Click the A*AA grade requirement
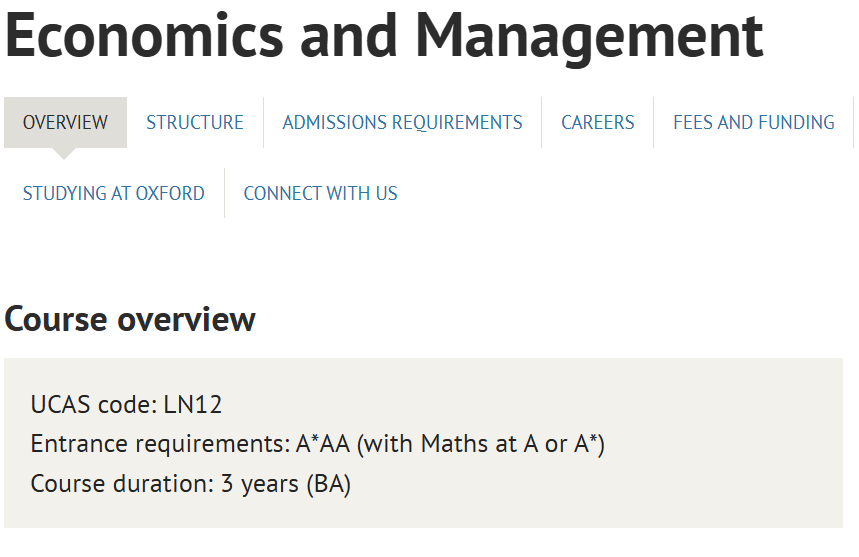859x557 pixels. click(x=323, y=444)
